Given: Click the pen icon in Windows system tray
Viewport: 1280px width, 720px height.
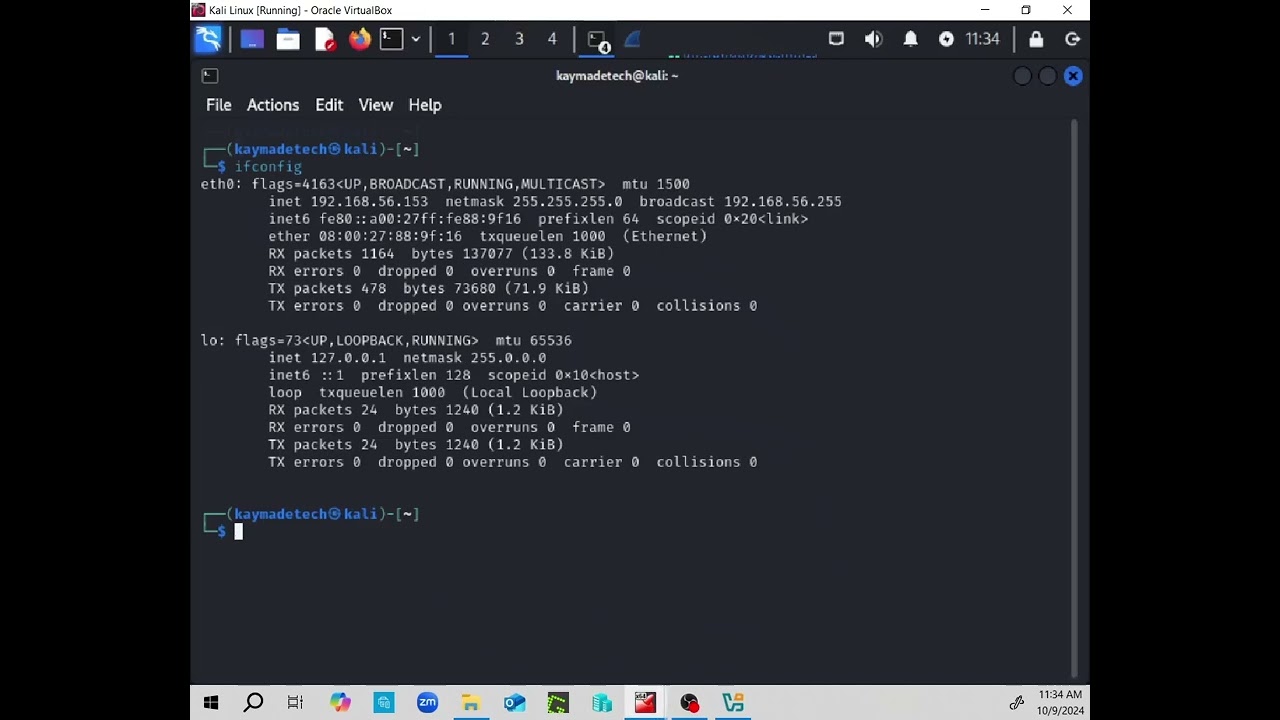Looking at the screenshot, I should 1016,703.
